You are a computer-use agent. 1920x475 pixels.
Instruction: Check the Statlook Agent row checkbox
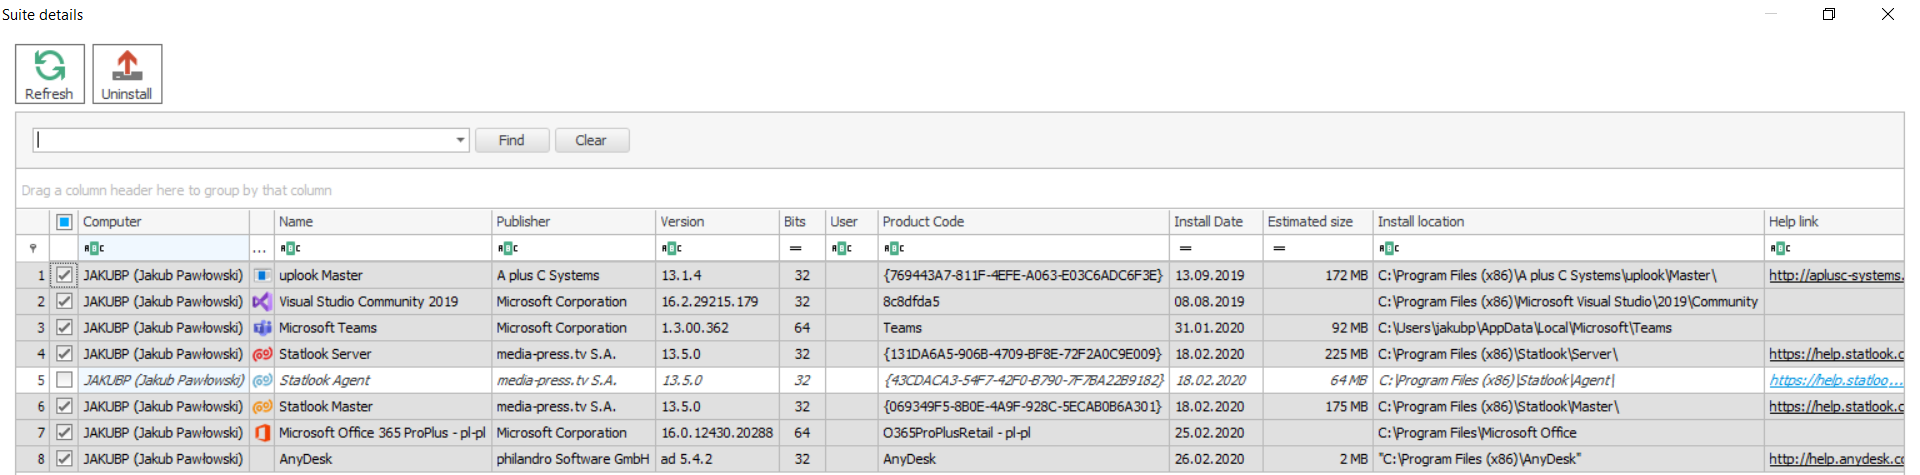64,380
